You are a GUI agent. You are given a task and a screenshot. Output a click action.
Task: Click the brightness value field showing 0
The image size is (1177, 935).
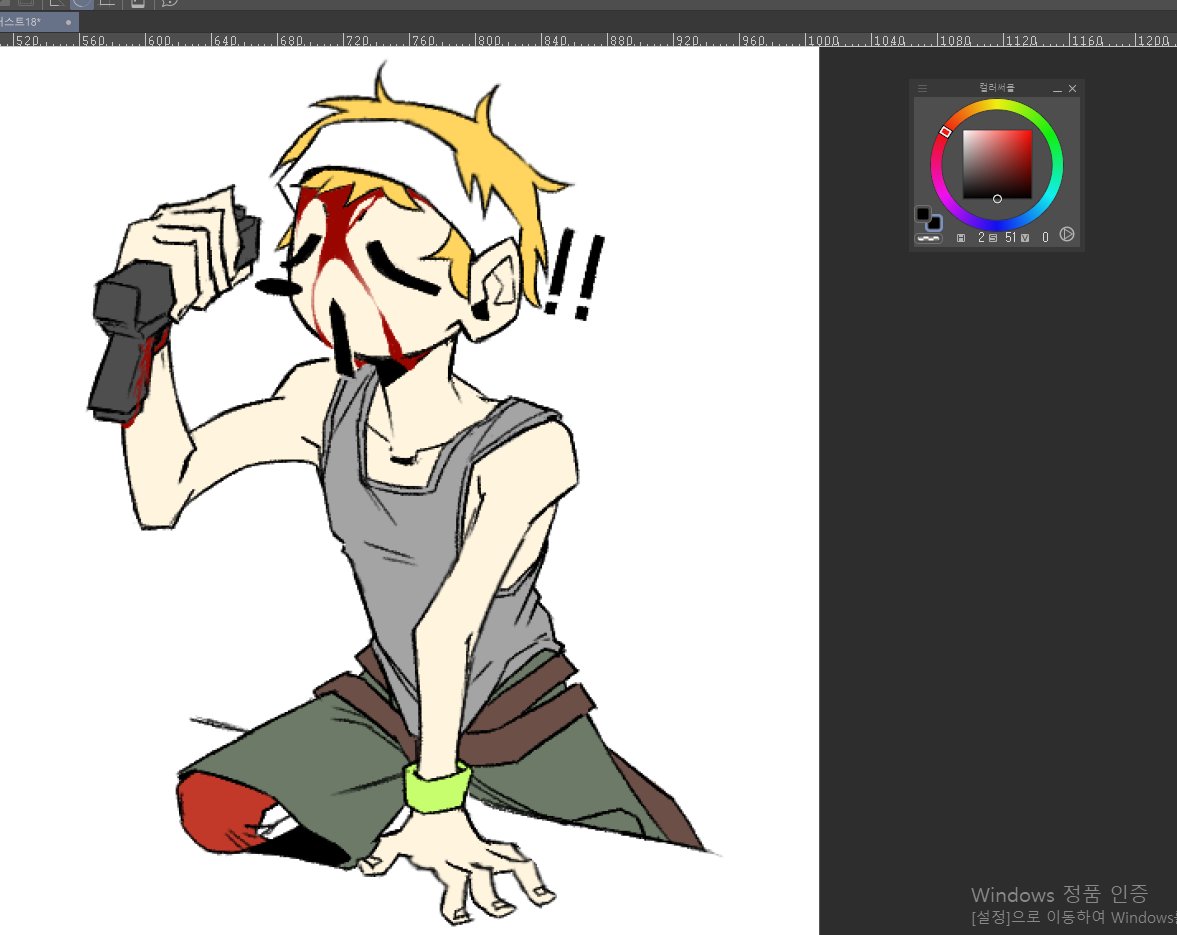click(x=1045, y=237)
